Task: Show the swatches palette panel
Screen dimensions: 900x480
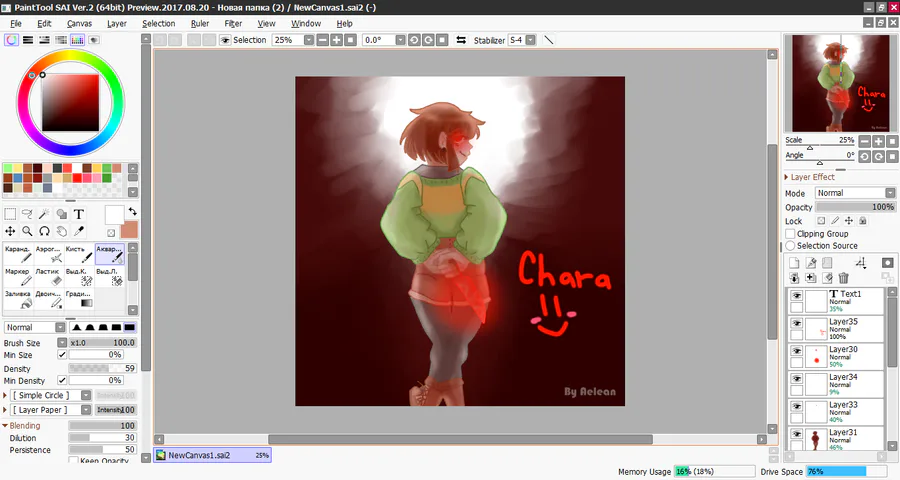Action: (x=77, y=40)
